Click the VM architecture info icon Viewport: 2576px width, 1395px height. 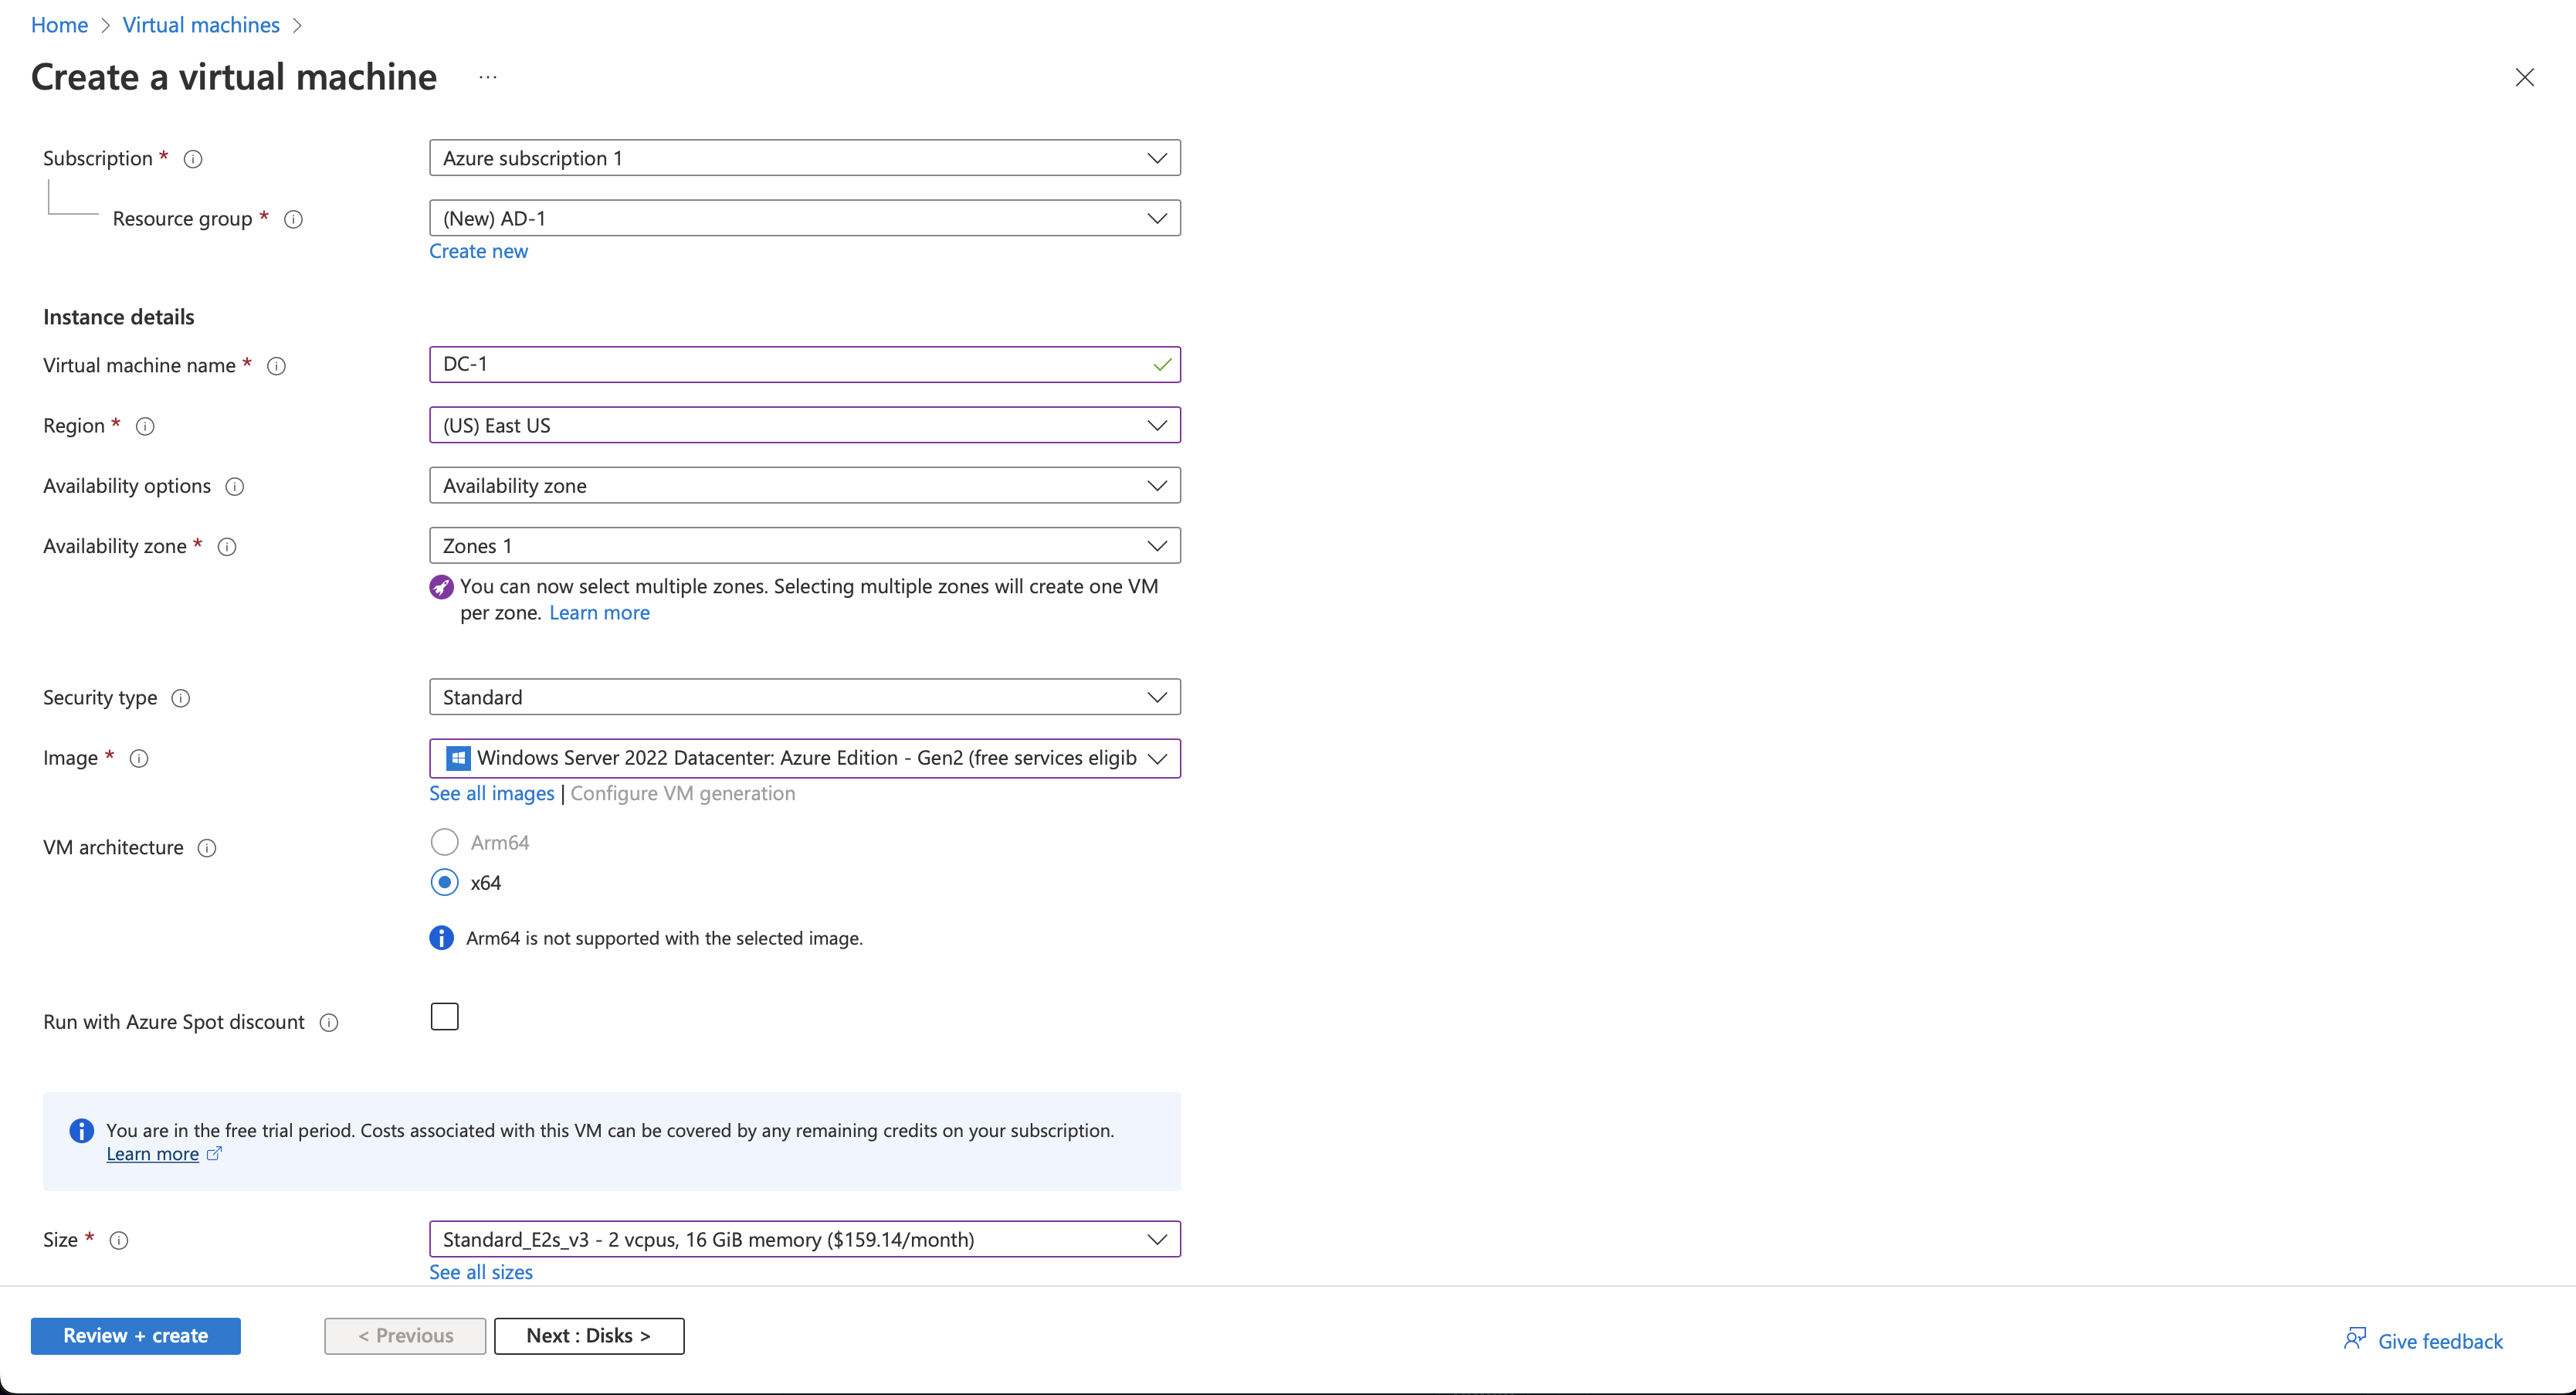(207, 848)
